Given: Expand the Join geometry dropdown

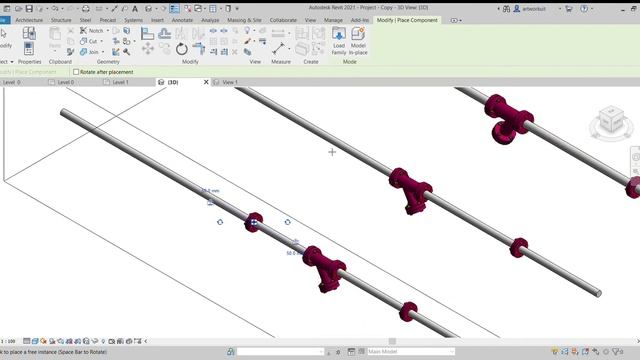Looking at the screenshot, I should click(x=103, y=52).
